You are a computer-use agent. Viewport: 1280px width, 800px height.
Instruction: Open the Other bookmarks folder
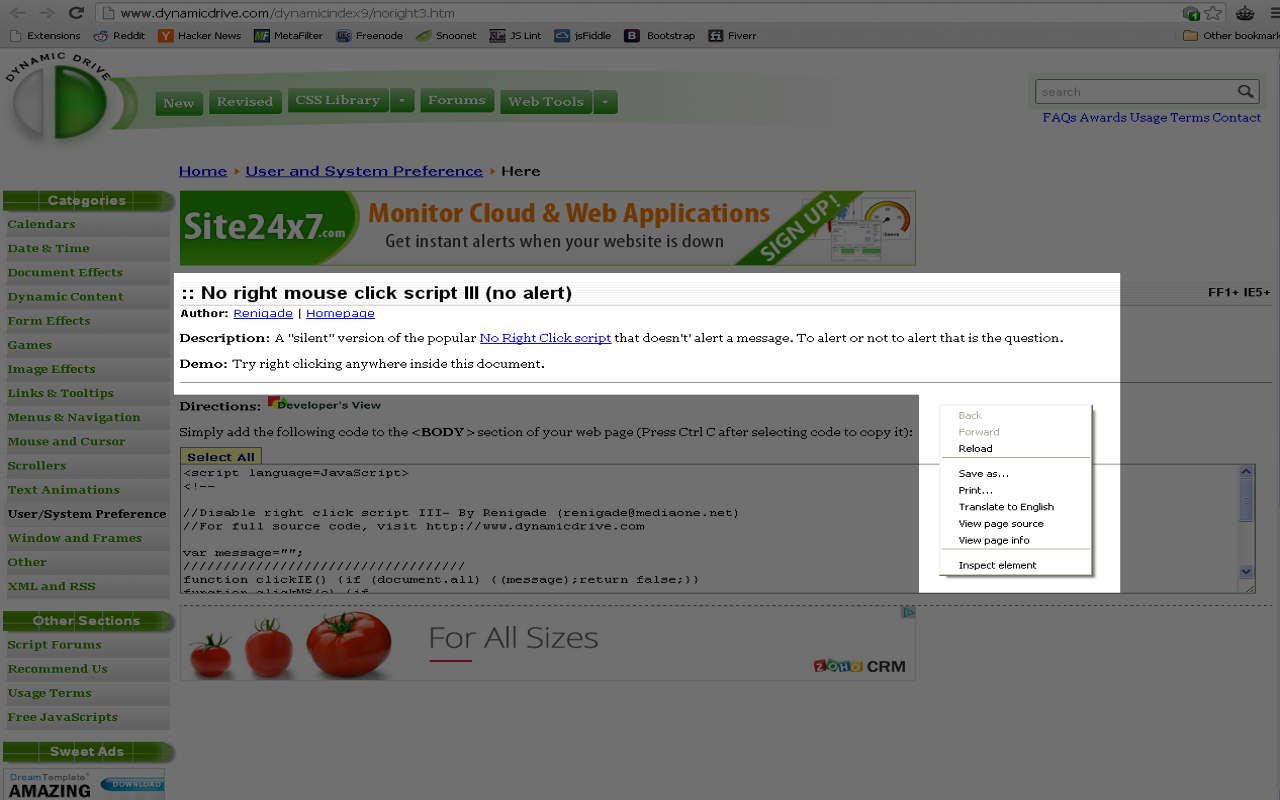click(x=1230, y=36)
